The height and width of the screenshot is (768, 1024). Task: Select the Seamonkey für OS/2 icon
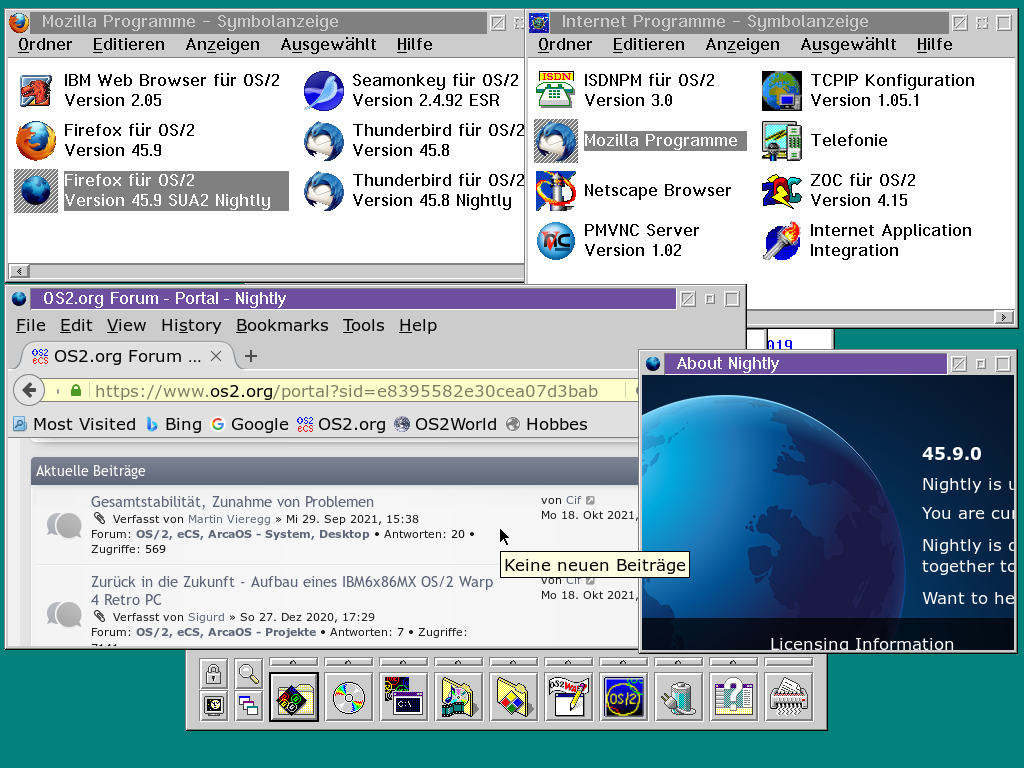pos(324,90)
